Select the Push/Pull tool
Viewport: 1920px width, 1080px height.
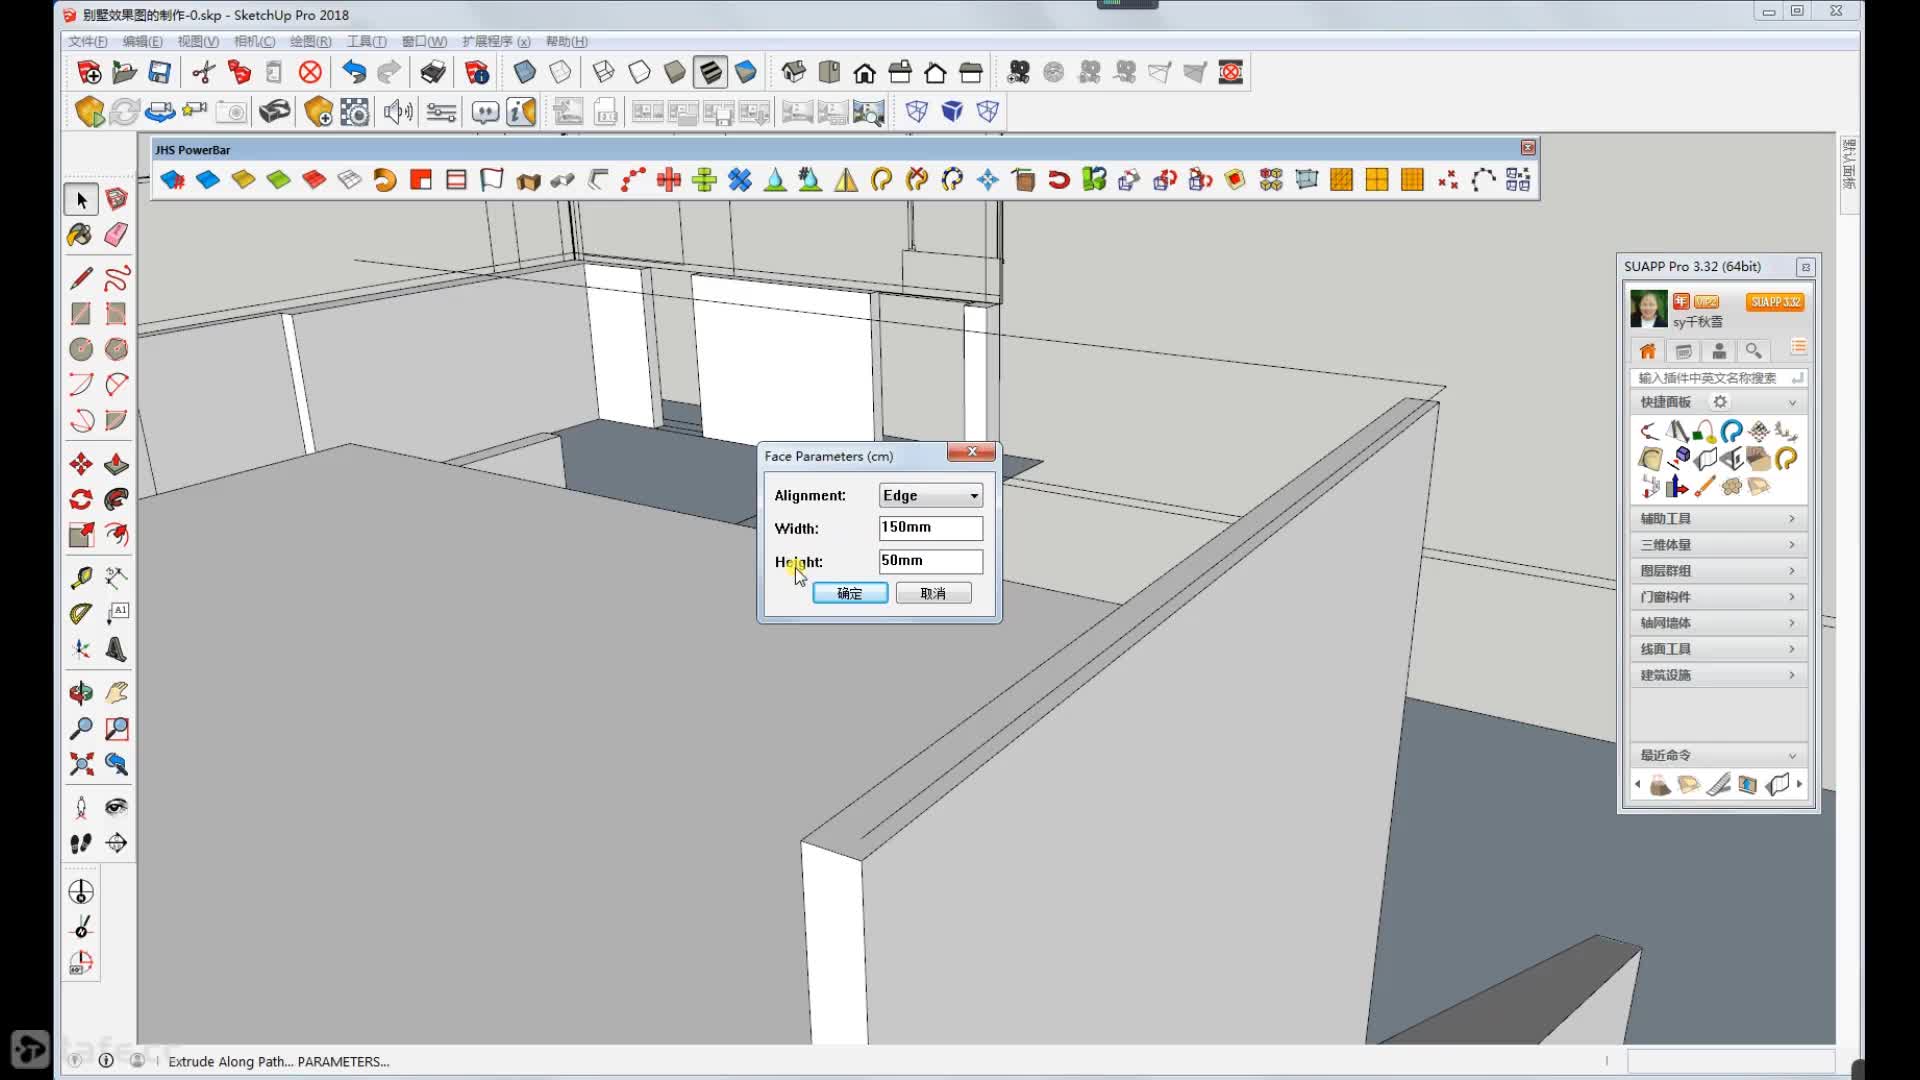116,464
